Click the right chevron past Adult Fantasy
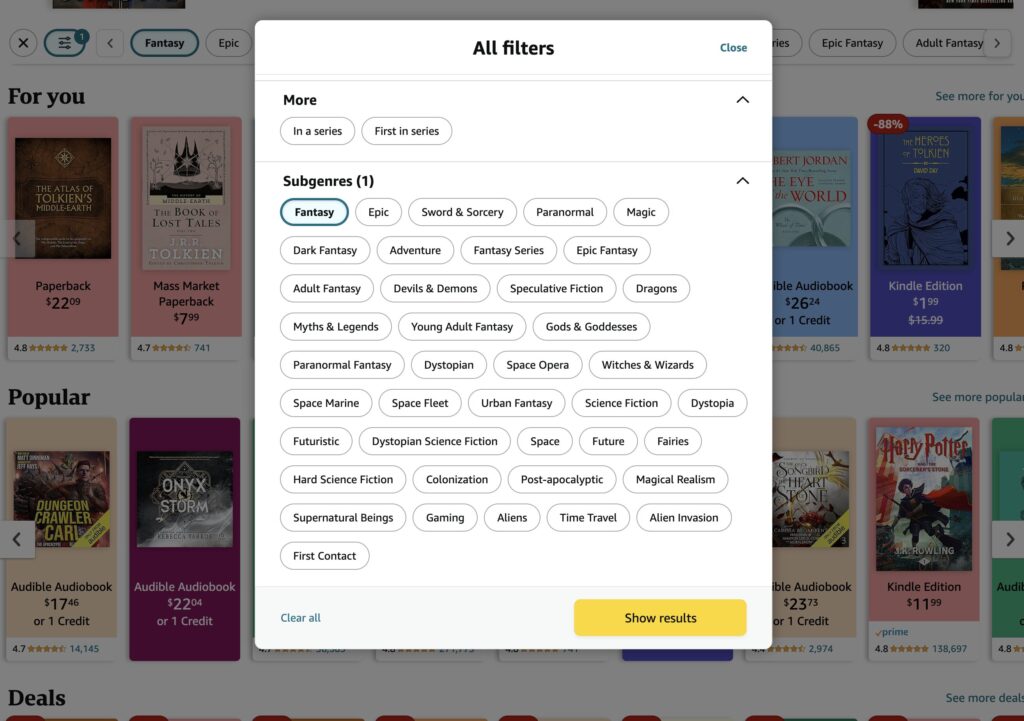Viewport: 1024px width, 721px height. click(x=998, y=43)
